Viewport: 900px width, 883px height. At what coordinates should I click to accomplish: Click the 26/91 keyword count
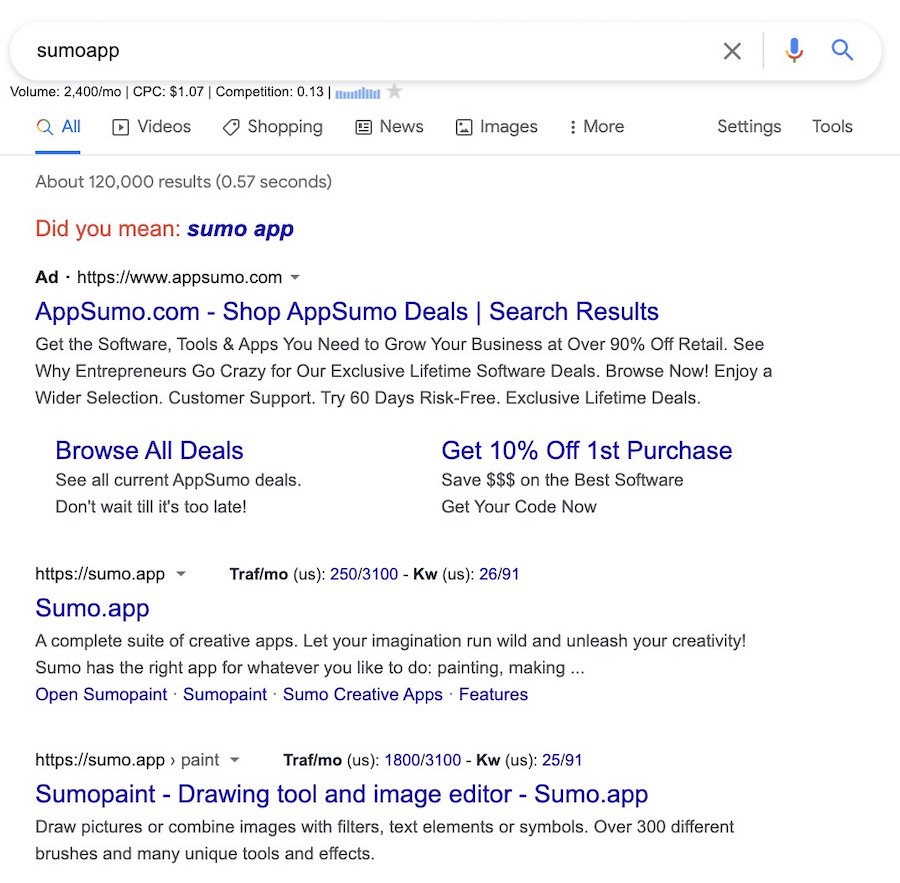(x=499, y=574)
